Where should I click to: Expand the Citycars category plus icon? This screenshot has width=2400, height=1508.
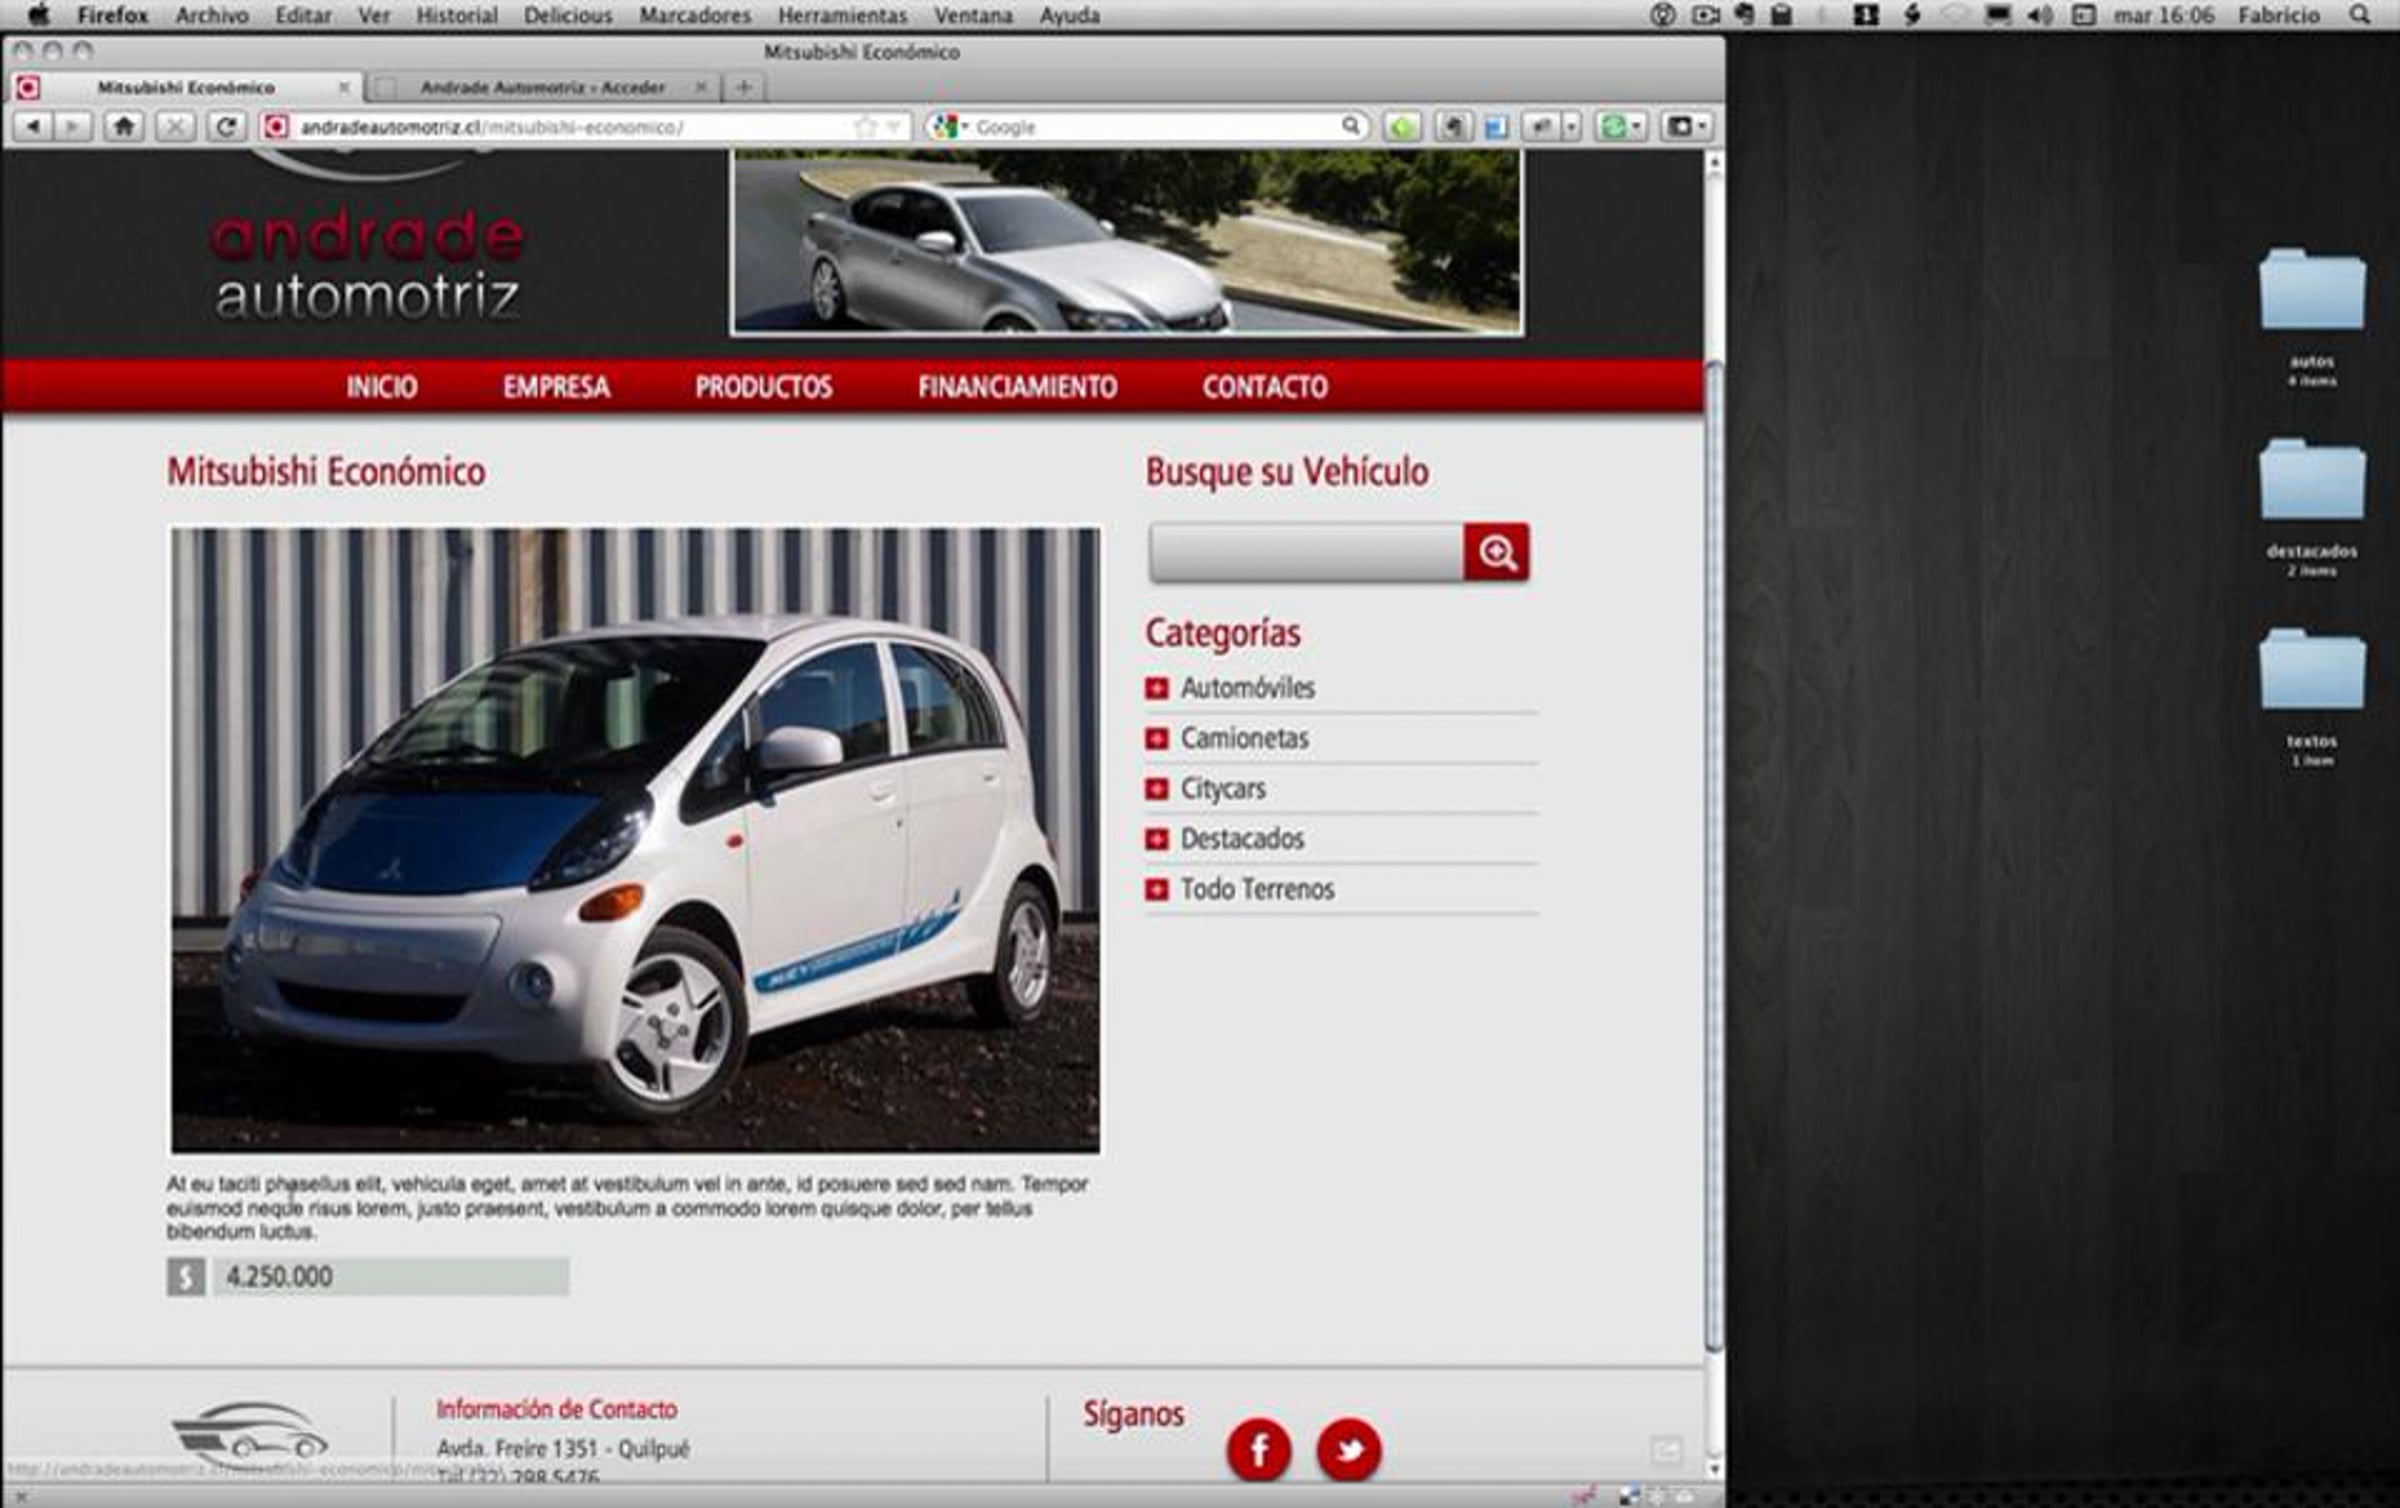[x=1157, y=789]
